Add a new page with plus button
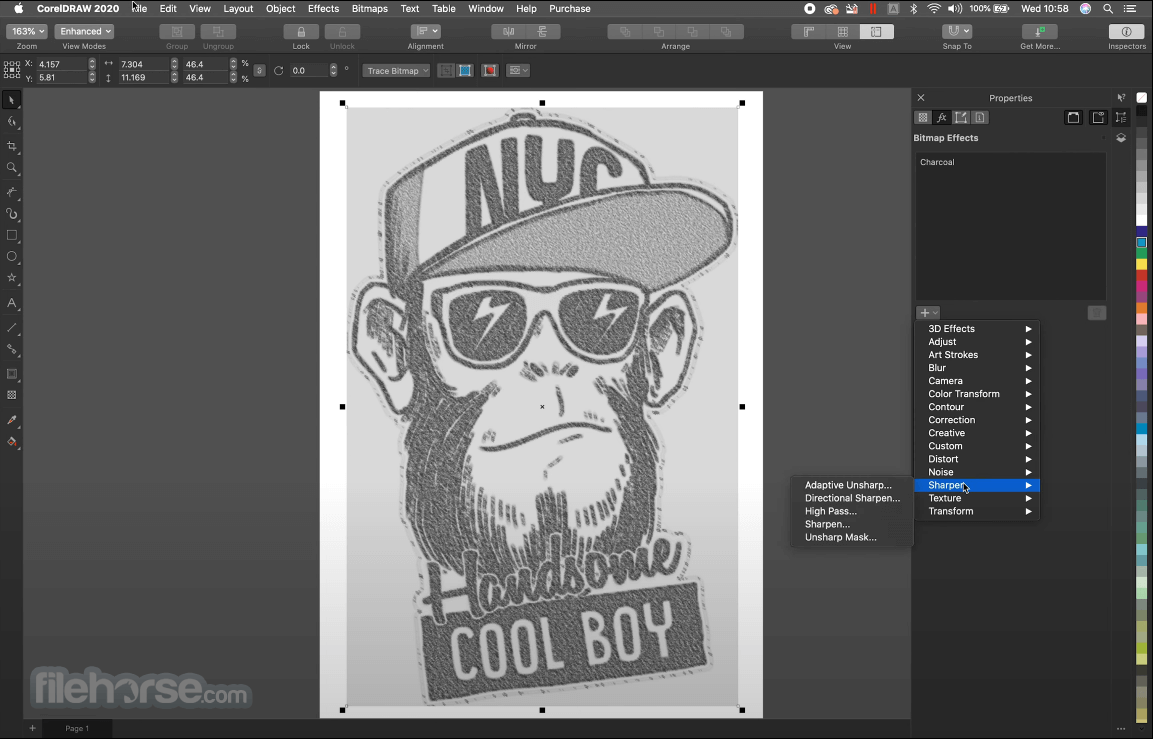 (x=32, y=729)
